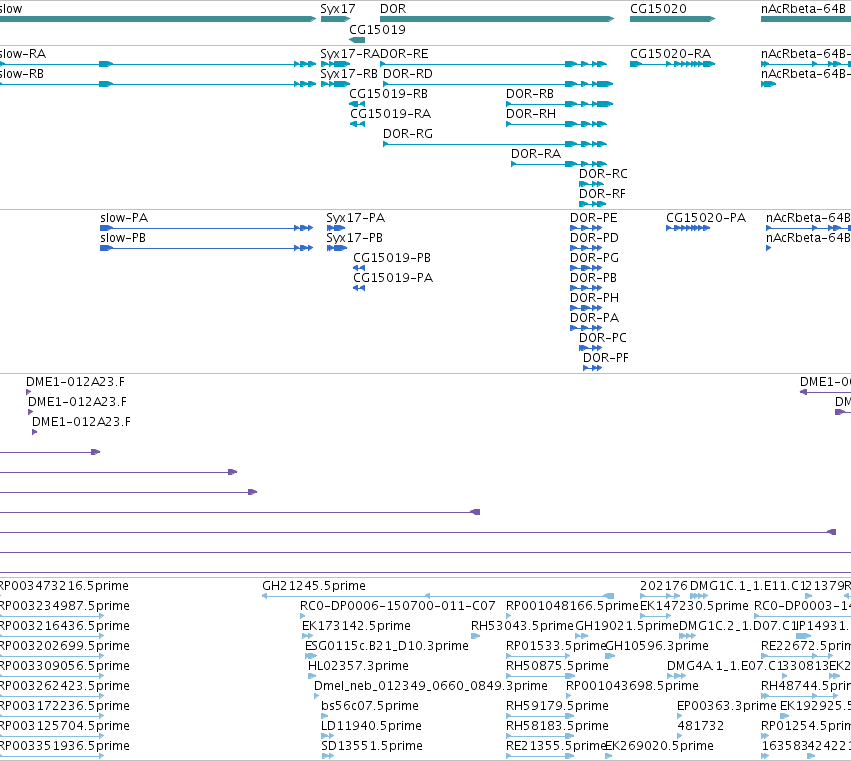Click the RP001048166.5prime EST label
The image size is (851, 761).
(572, 606)
